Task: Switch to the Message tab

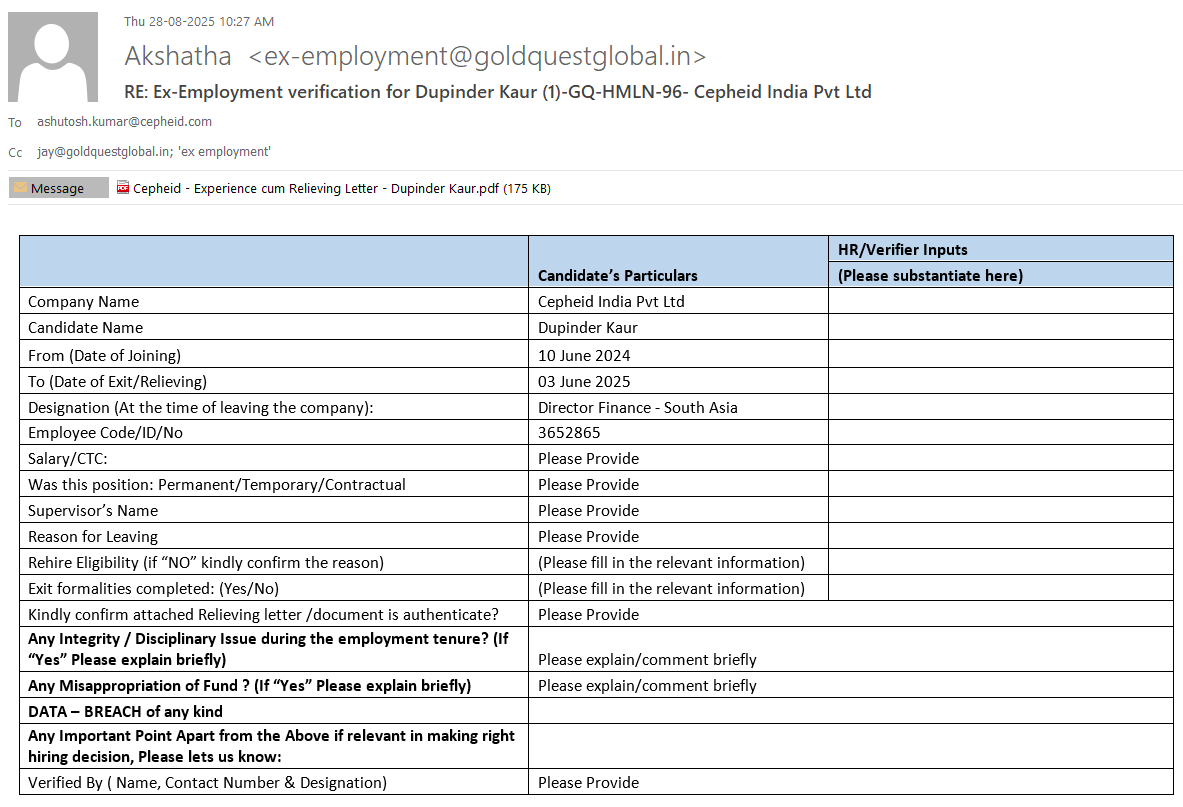Action: 58,188
